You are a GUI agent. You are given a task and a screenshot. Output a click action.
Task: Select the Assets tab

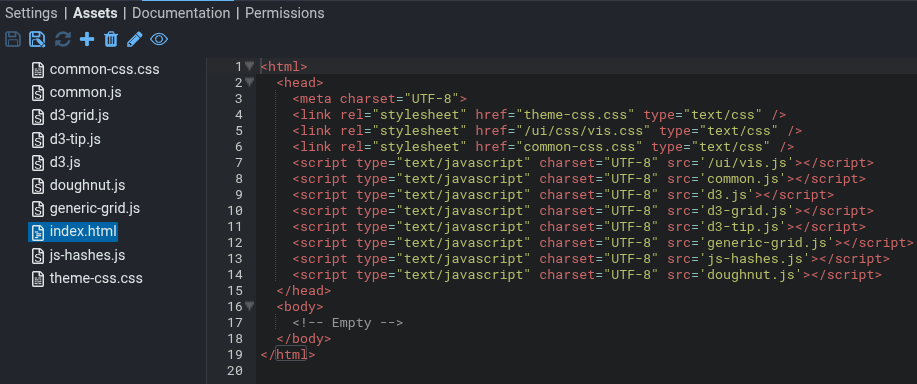(x=95, y=13)
